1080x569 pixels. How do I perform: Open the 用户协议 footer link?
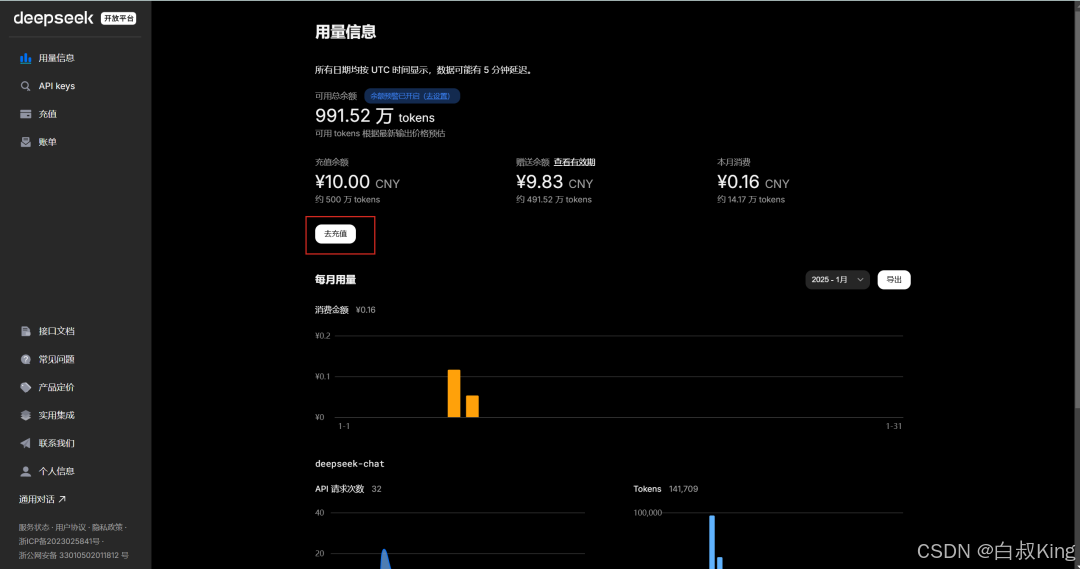(70, 527)
